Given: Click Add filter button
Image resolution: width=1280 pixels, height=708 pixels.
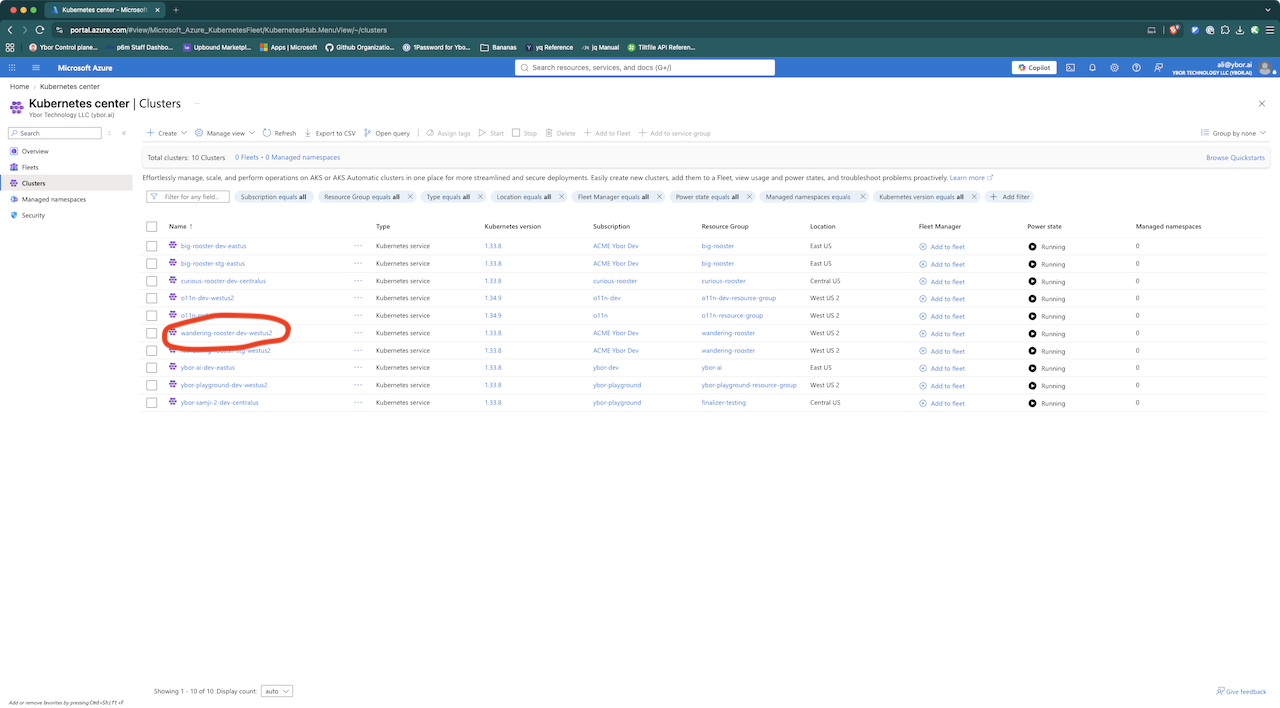Looking at the screenshot, I should (1010, 197).
